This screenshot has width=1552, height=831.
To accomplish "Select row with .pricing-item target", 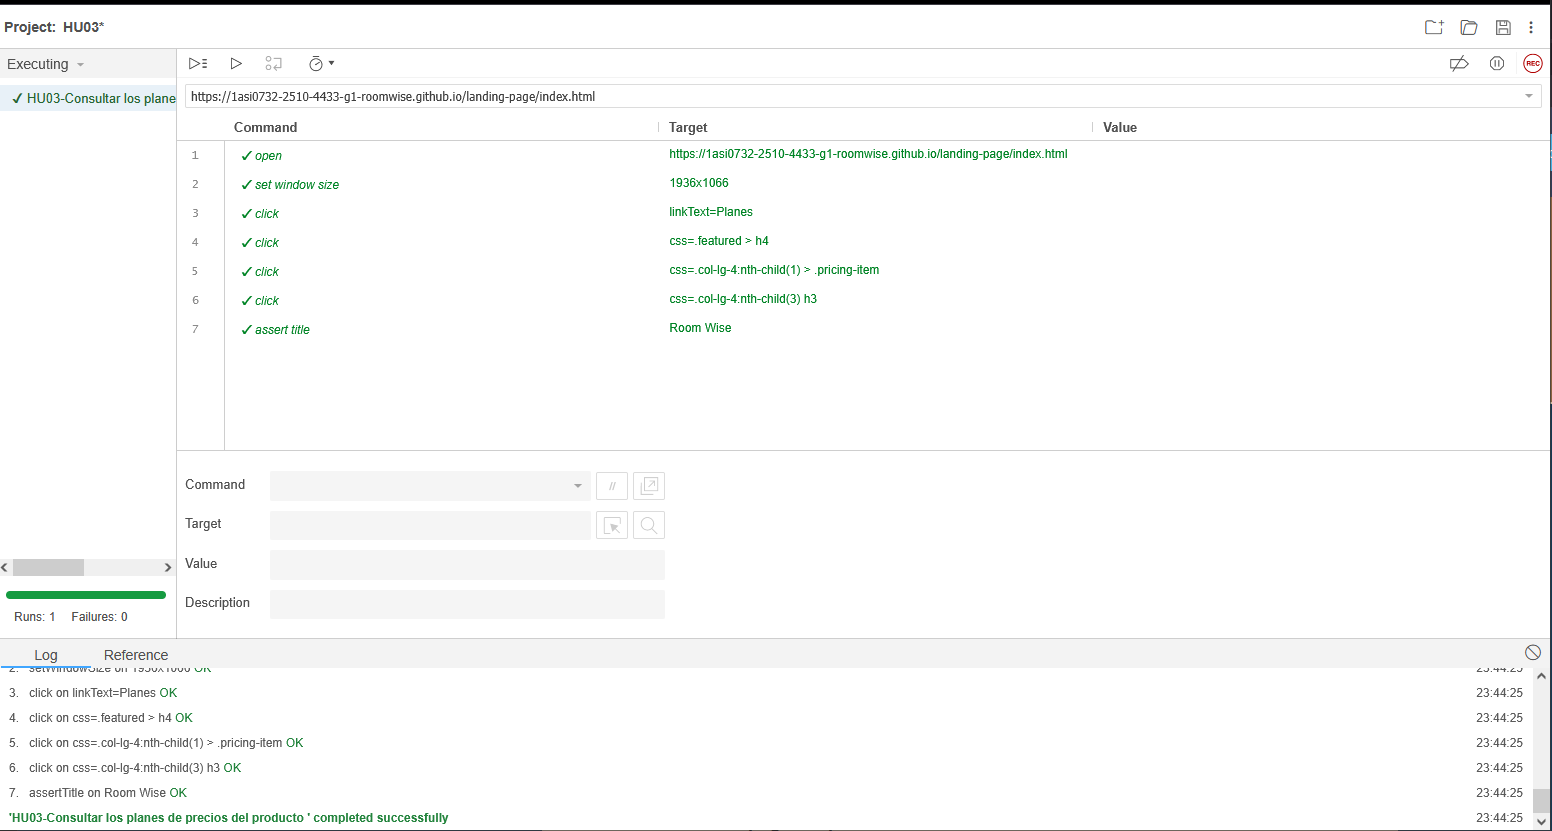I will click(x=864, y=271).
